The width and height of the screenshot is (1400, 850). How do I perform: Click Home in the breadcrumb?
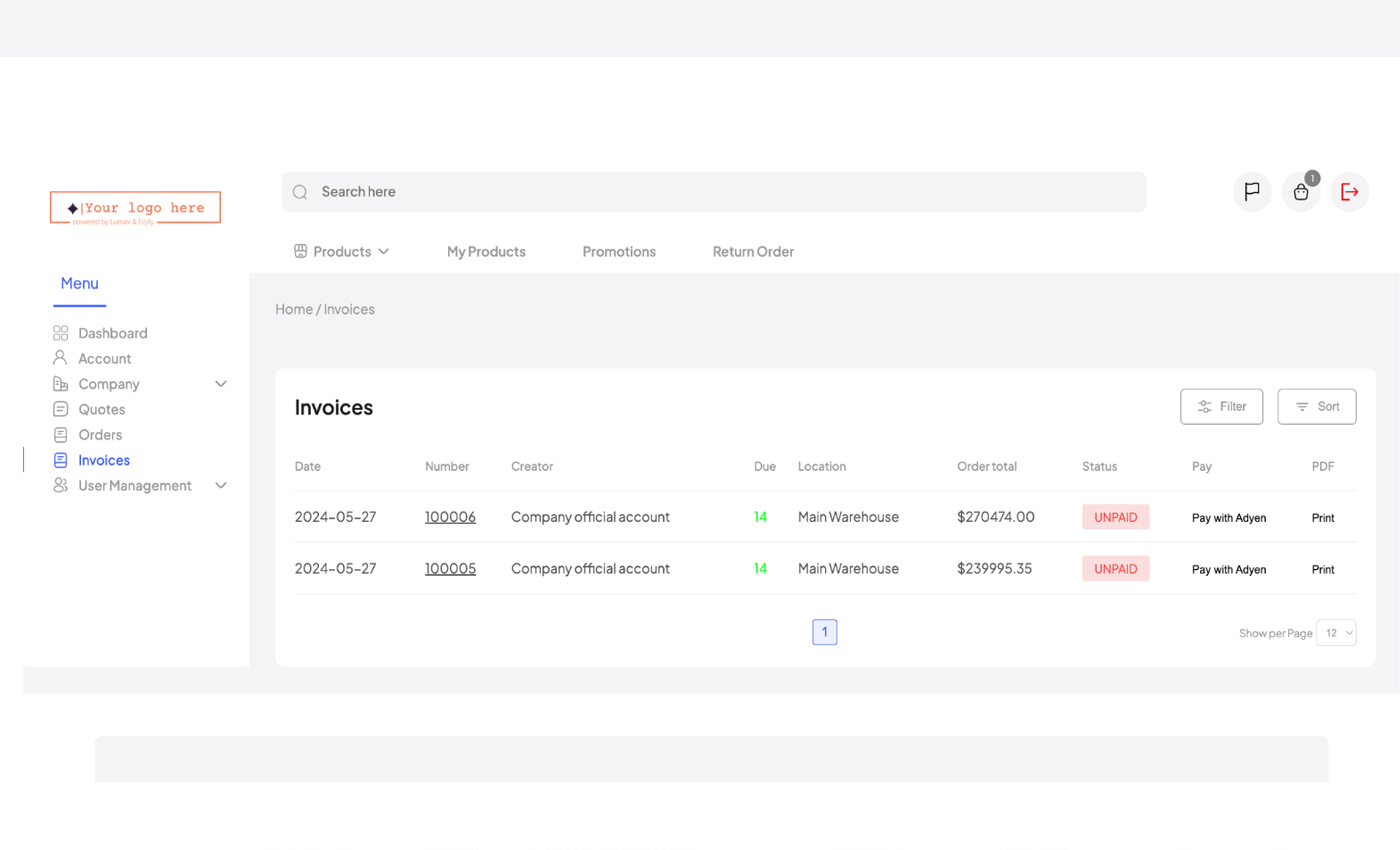(x=294, y=309)
